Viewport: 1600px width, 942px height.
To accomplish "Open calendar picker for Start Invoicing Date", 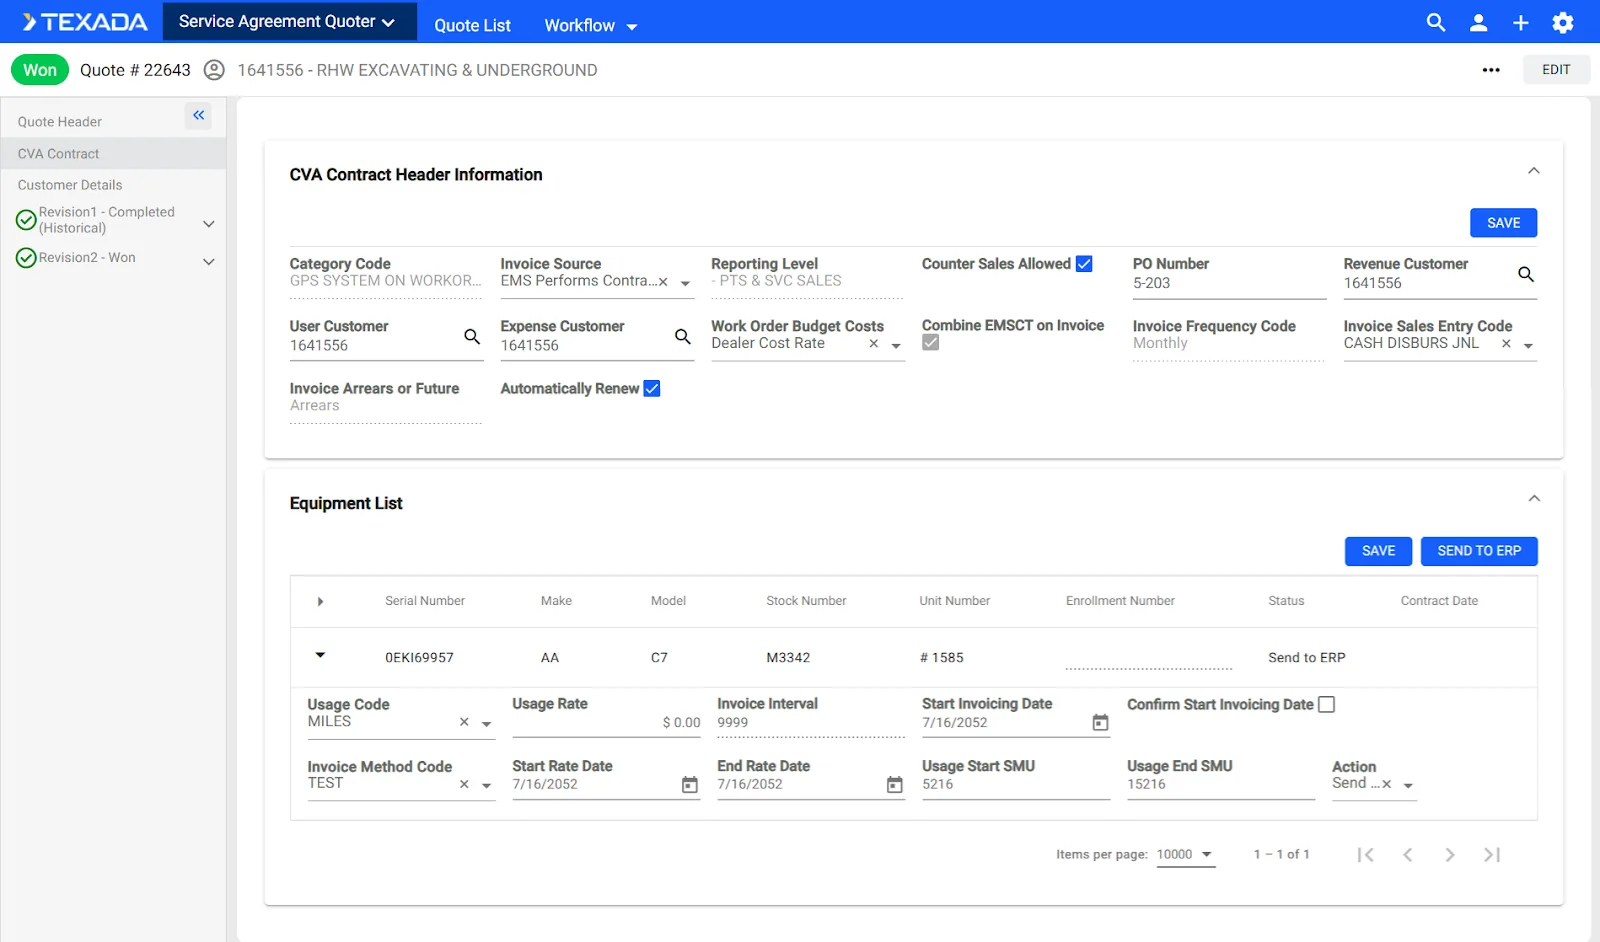I will coord(1100,722).
